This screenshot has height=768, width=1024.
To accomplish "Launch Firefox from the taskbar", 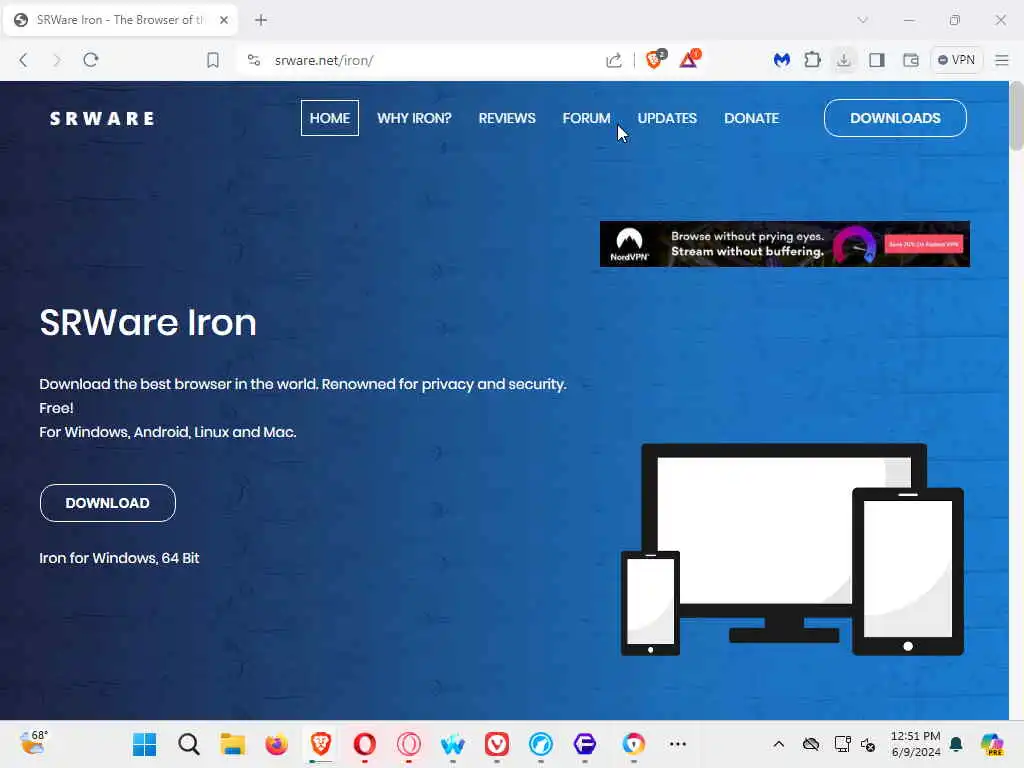I will coord(276,744).
